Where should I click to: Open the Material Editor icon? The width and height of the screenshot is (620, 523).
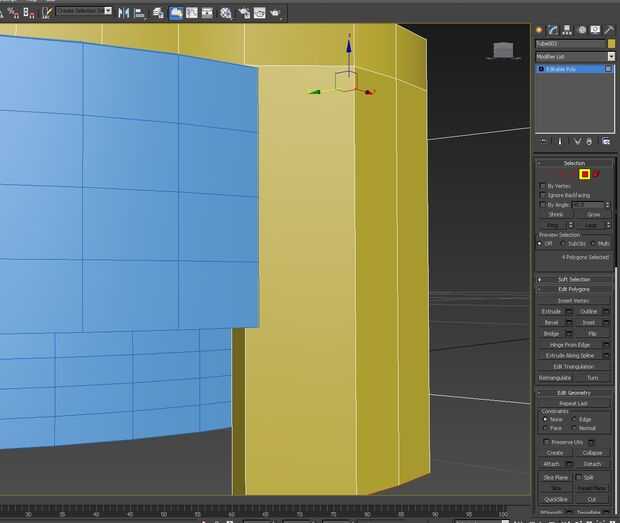[226, 13]
